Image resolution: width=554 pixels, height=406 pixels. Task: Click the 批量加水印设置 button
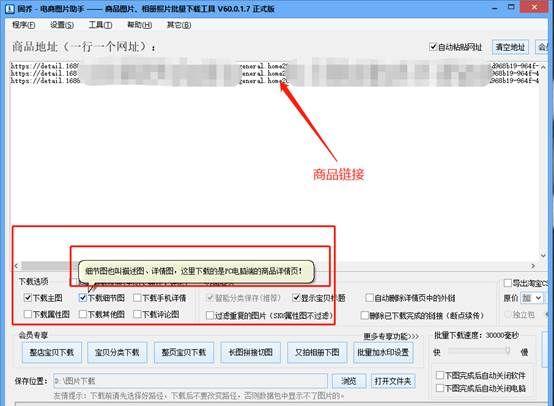[x=383, y=352]
